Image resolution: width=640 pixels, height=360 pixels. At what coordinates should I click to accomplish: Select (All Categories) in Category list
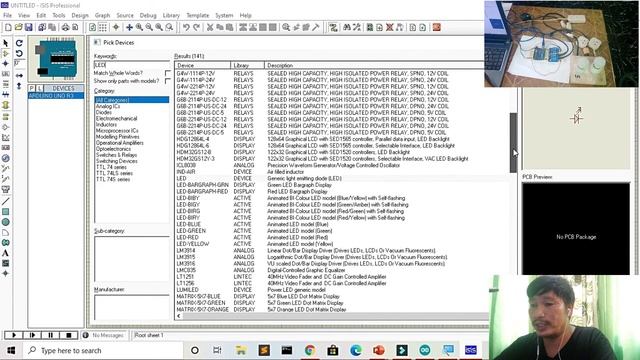coord(131,100)
